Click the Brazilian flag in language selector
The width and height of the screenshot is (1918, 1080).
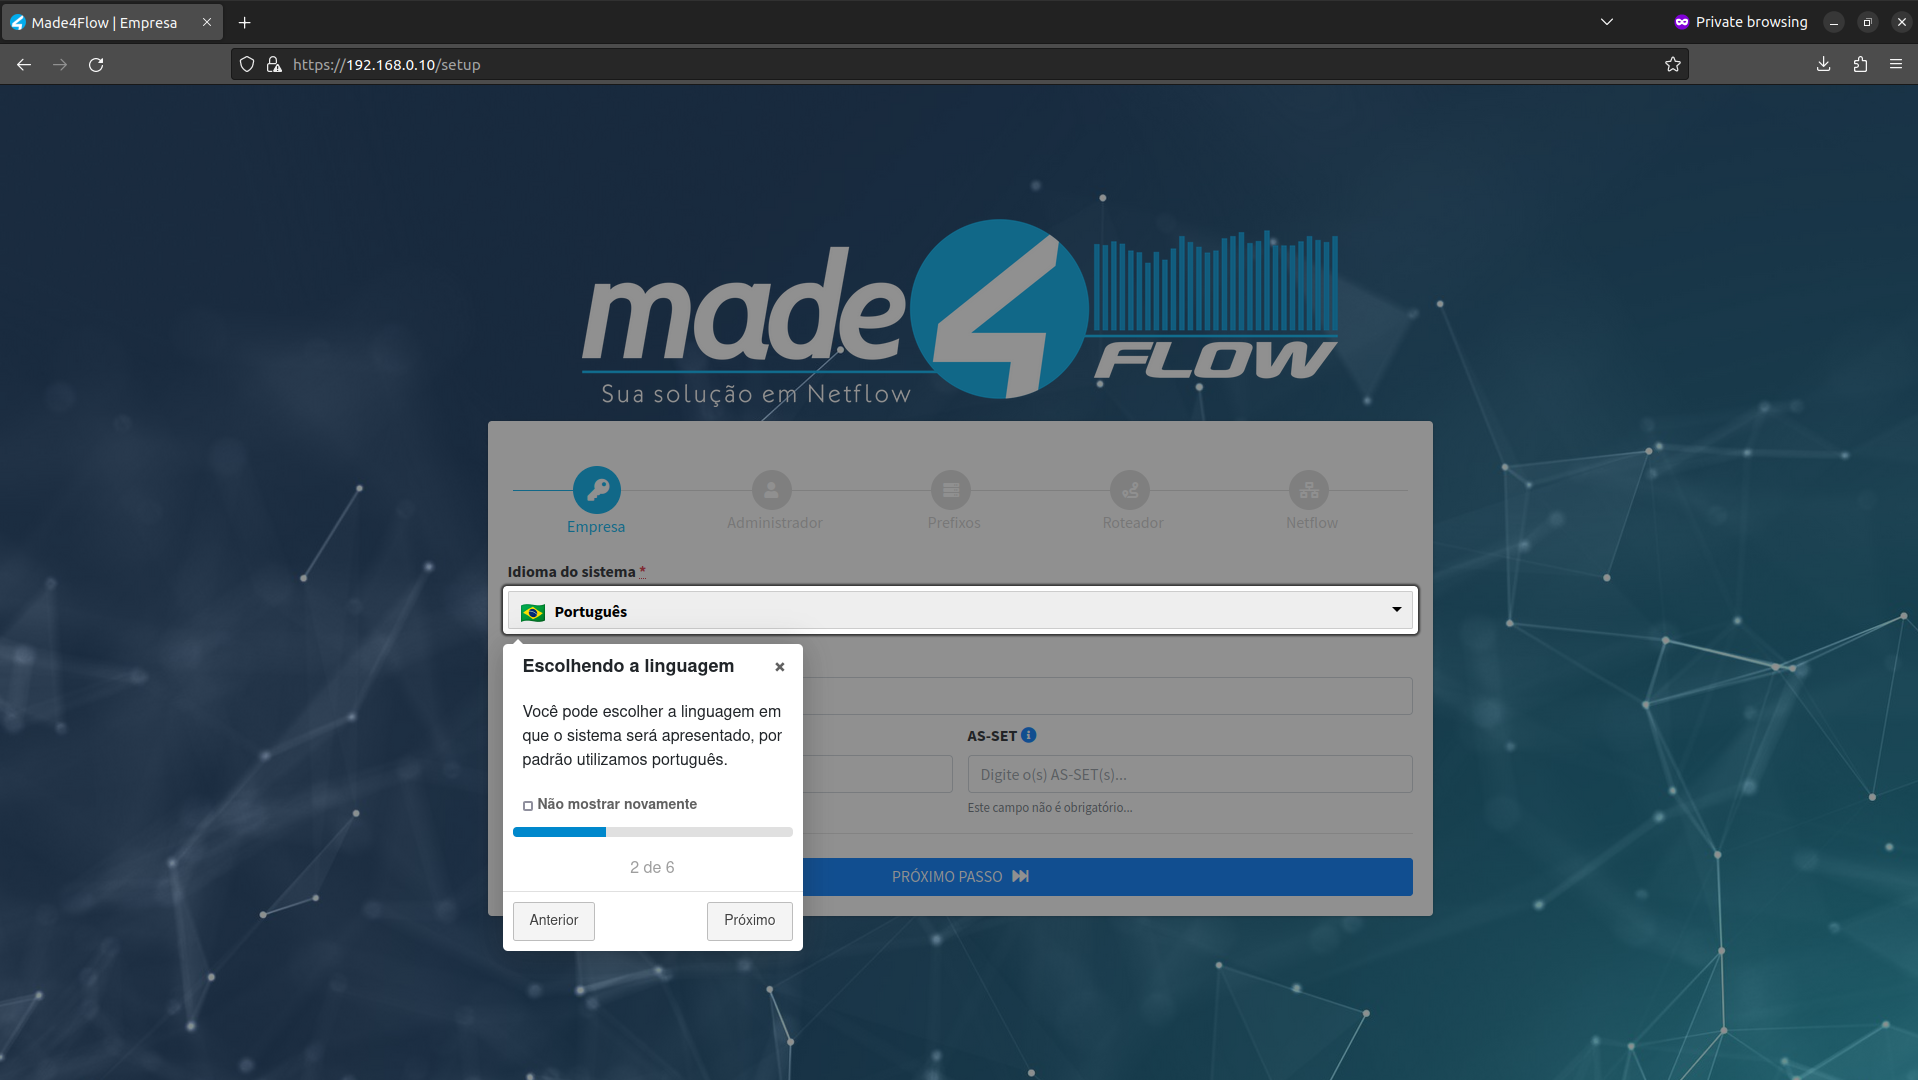533,612
